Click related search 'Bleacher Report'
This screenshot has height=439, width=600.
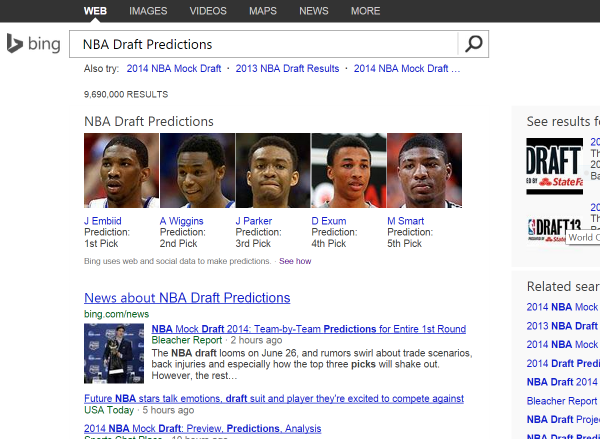click(x=563, y=401)
